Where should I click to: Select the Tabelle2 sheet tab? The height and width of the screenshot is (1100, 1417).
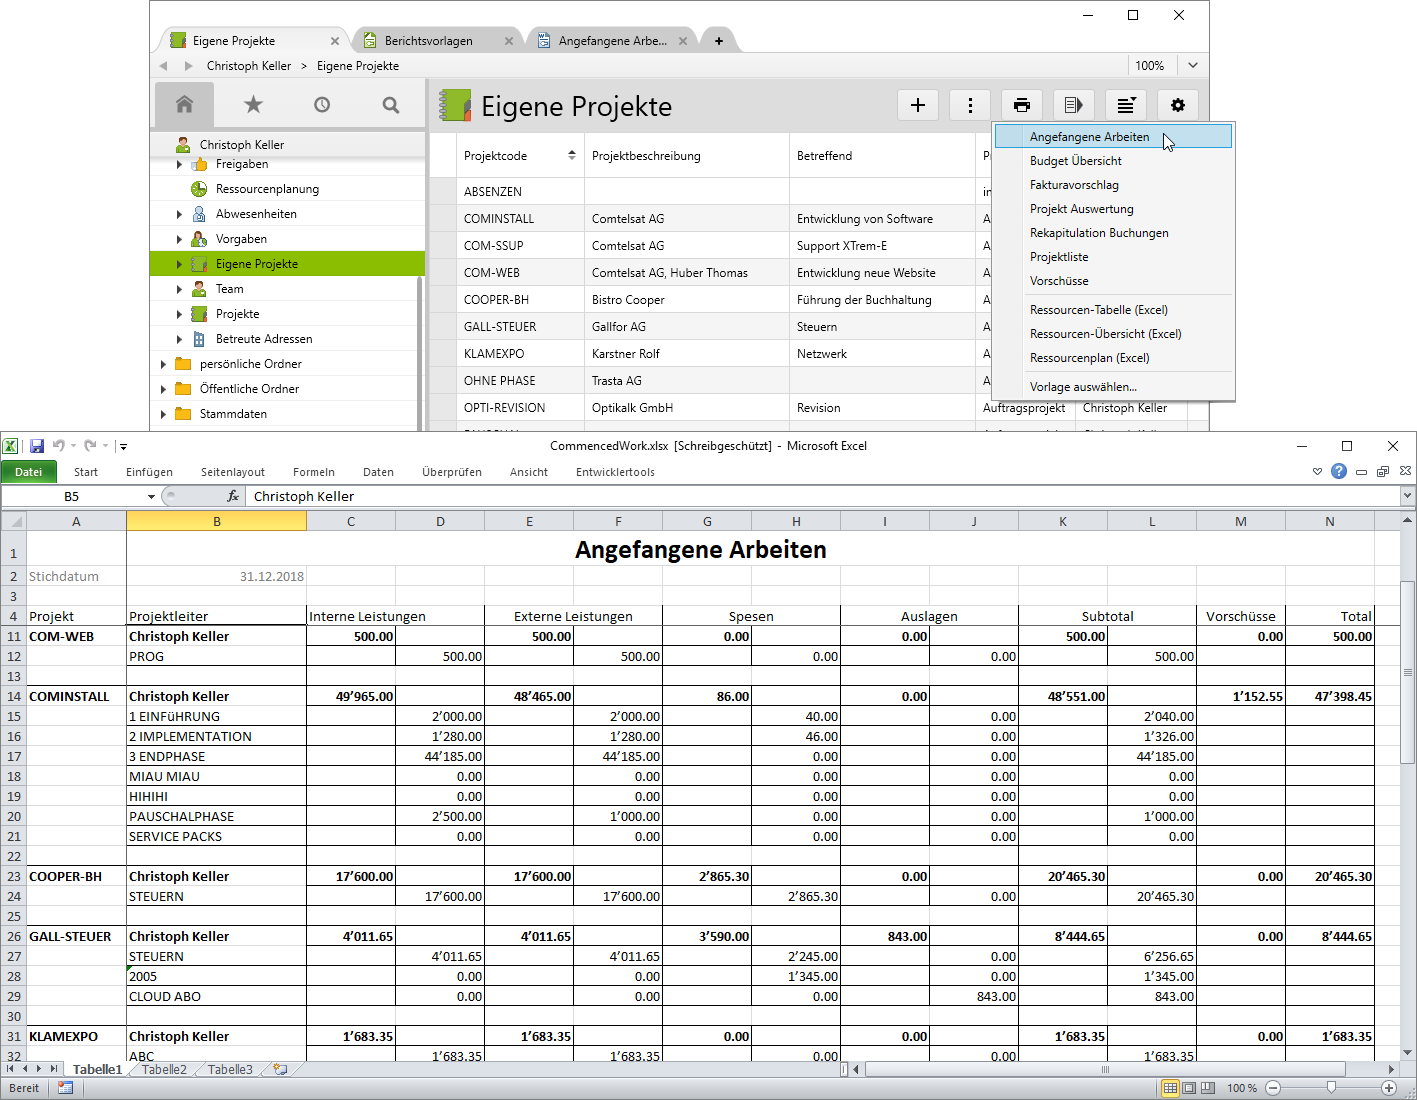(x=164, y=1069)
